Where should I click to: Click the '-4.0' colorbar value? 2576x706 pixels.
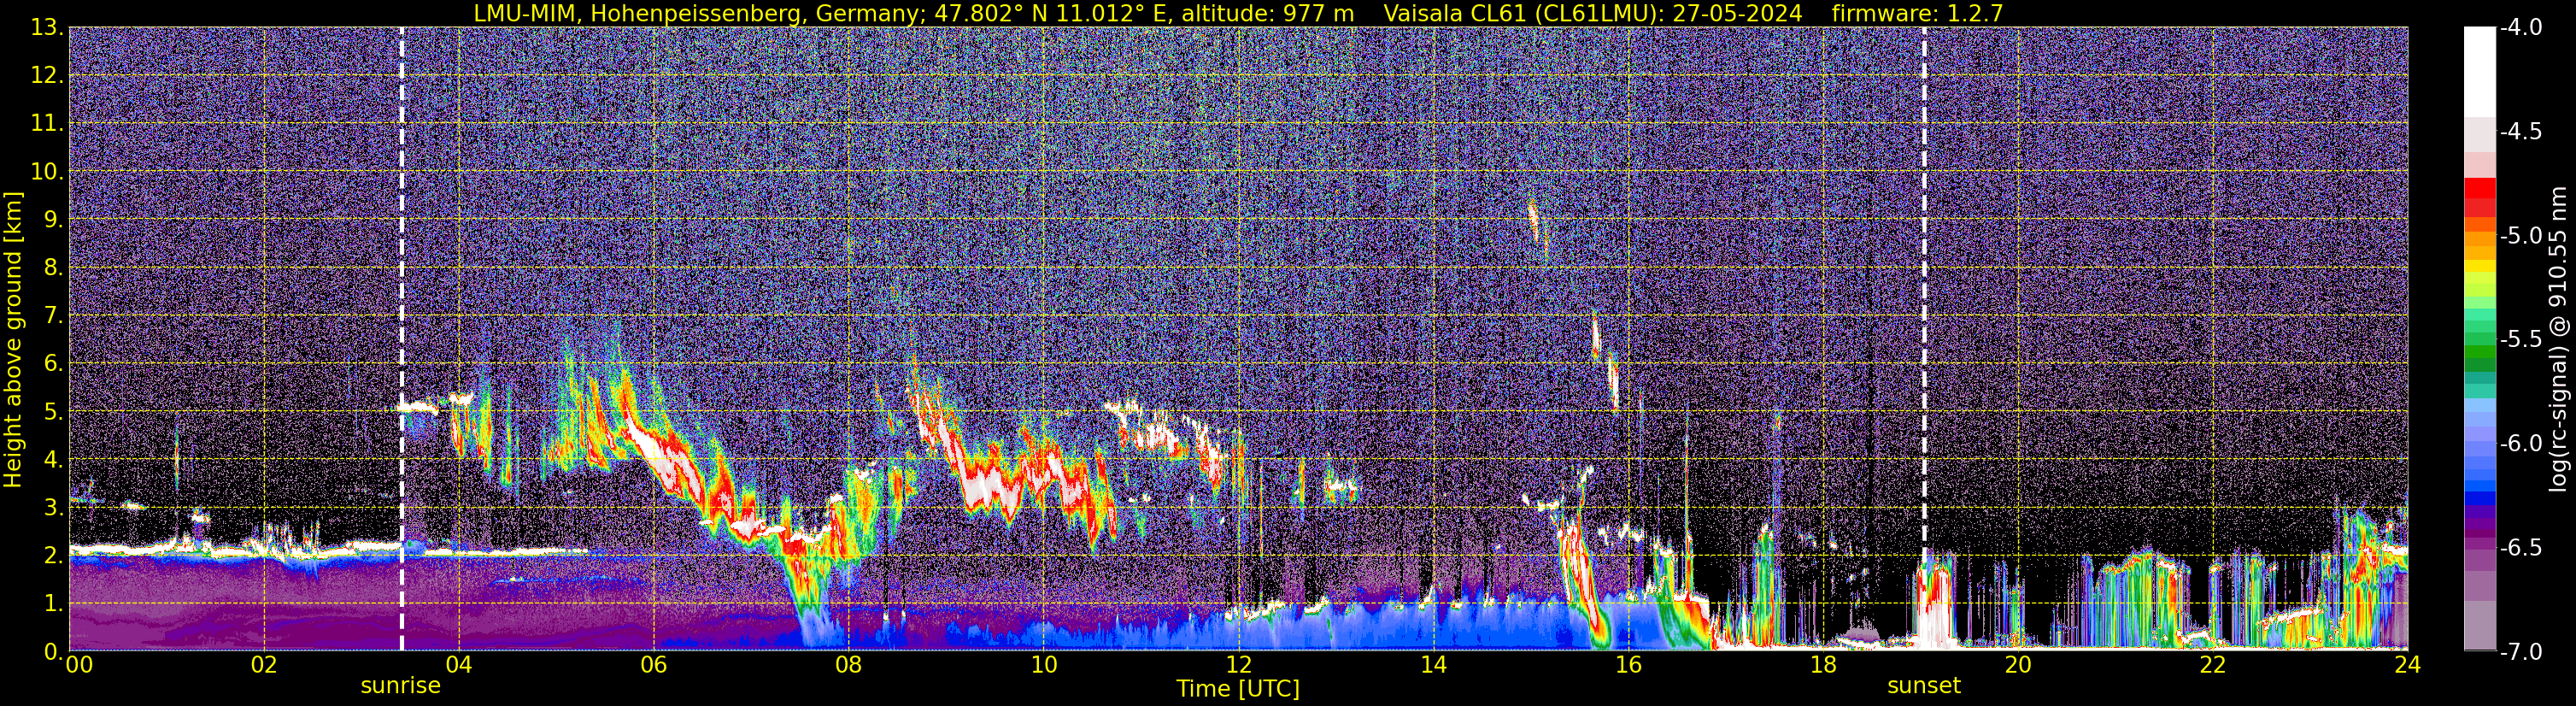(x=2520, y=28)
